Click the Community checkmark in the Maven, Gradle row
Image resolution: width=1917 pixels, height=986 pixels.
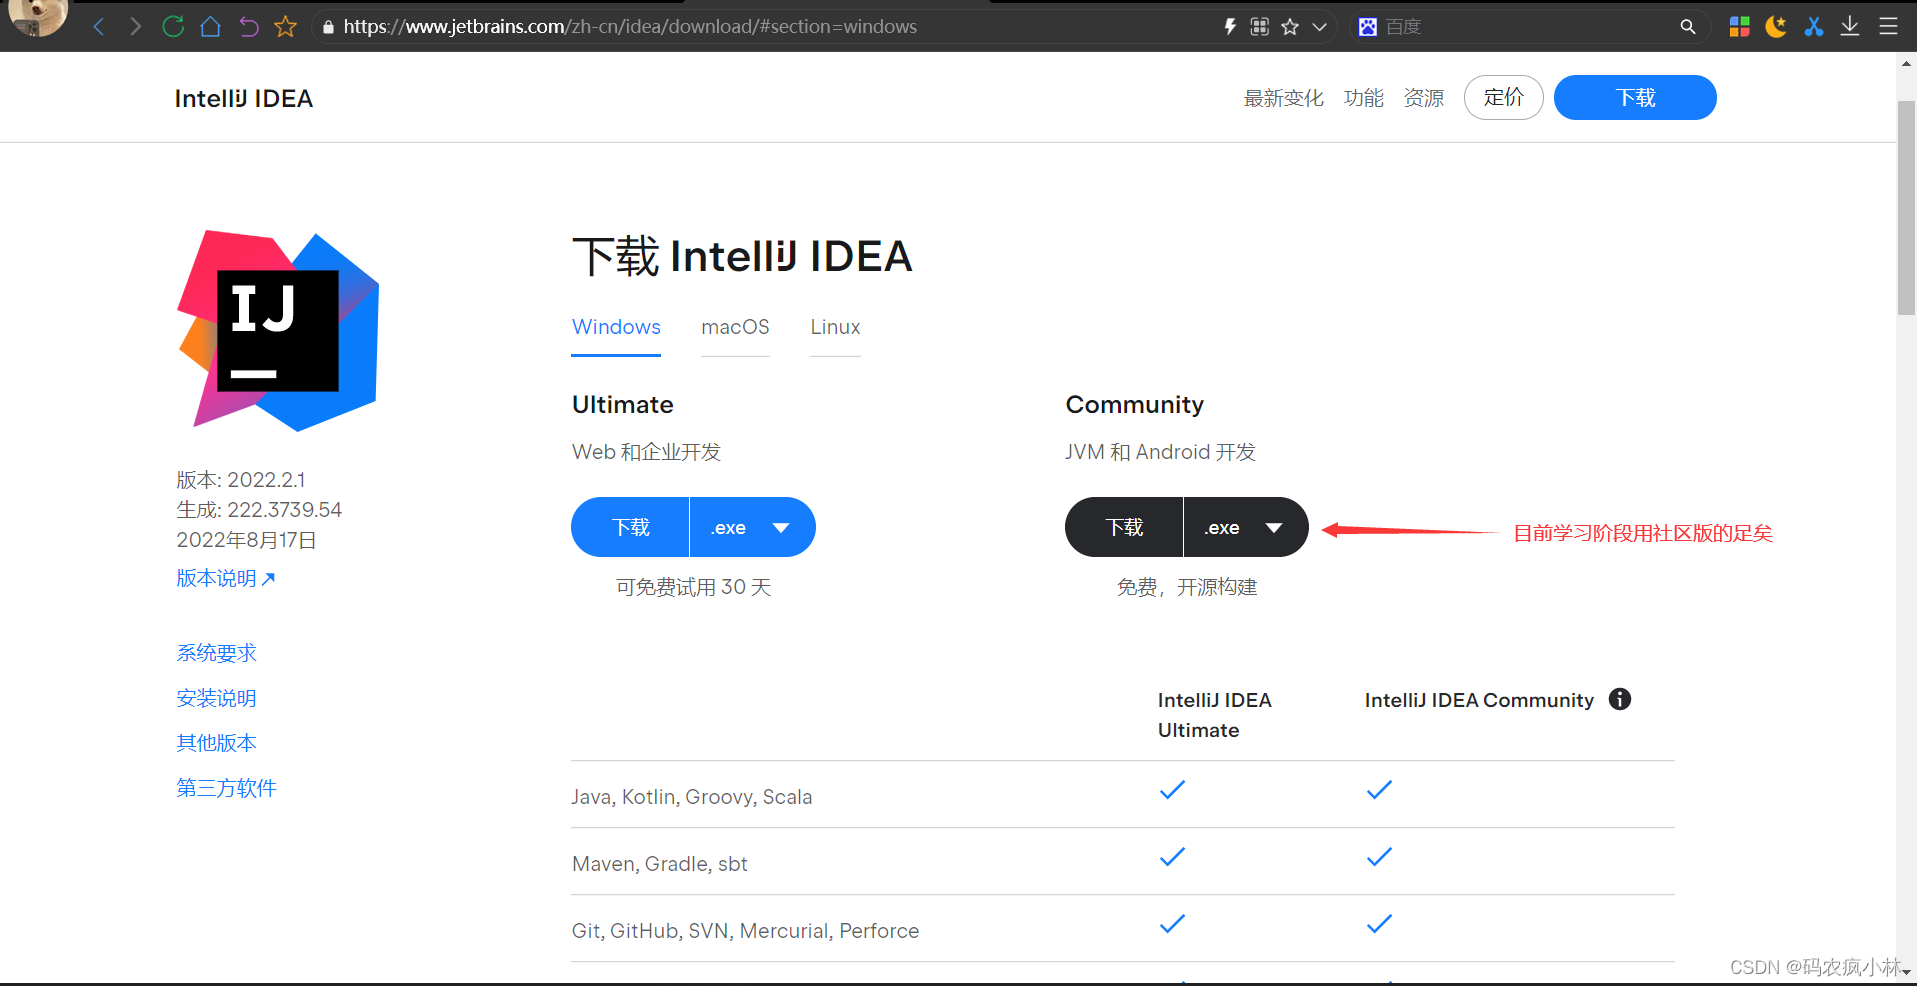click(1379, 857)
